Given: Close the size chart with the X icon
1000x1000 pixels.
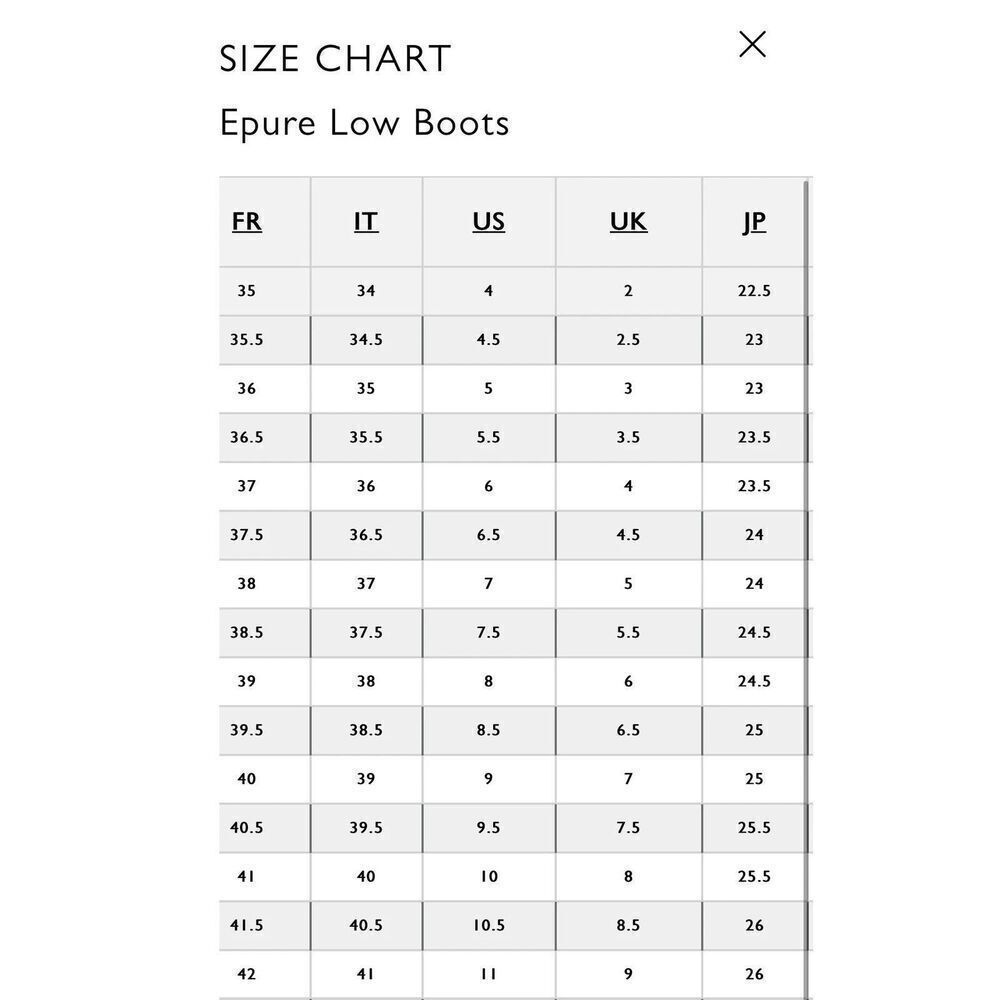Looking at the screenshot, I should pyautogui.click(x=752, y=44).
